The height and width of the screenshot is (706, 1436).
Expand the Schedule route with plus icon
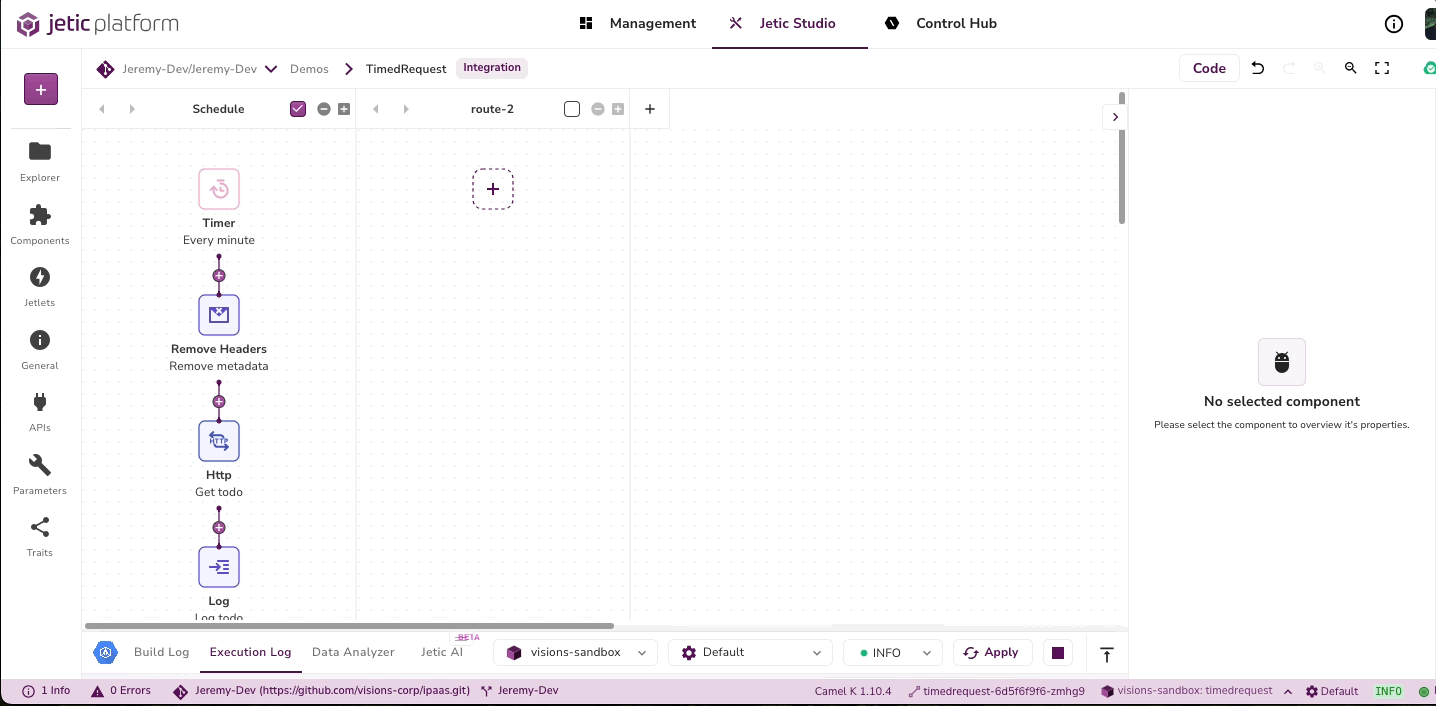(x=344, y=109)
